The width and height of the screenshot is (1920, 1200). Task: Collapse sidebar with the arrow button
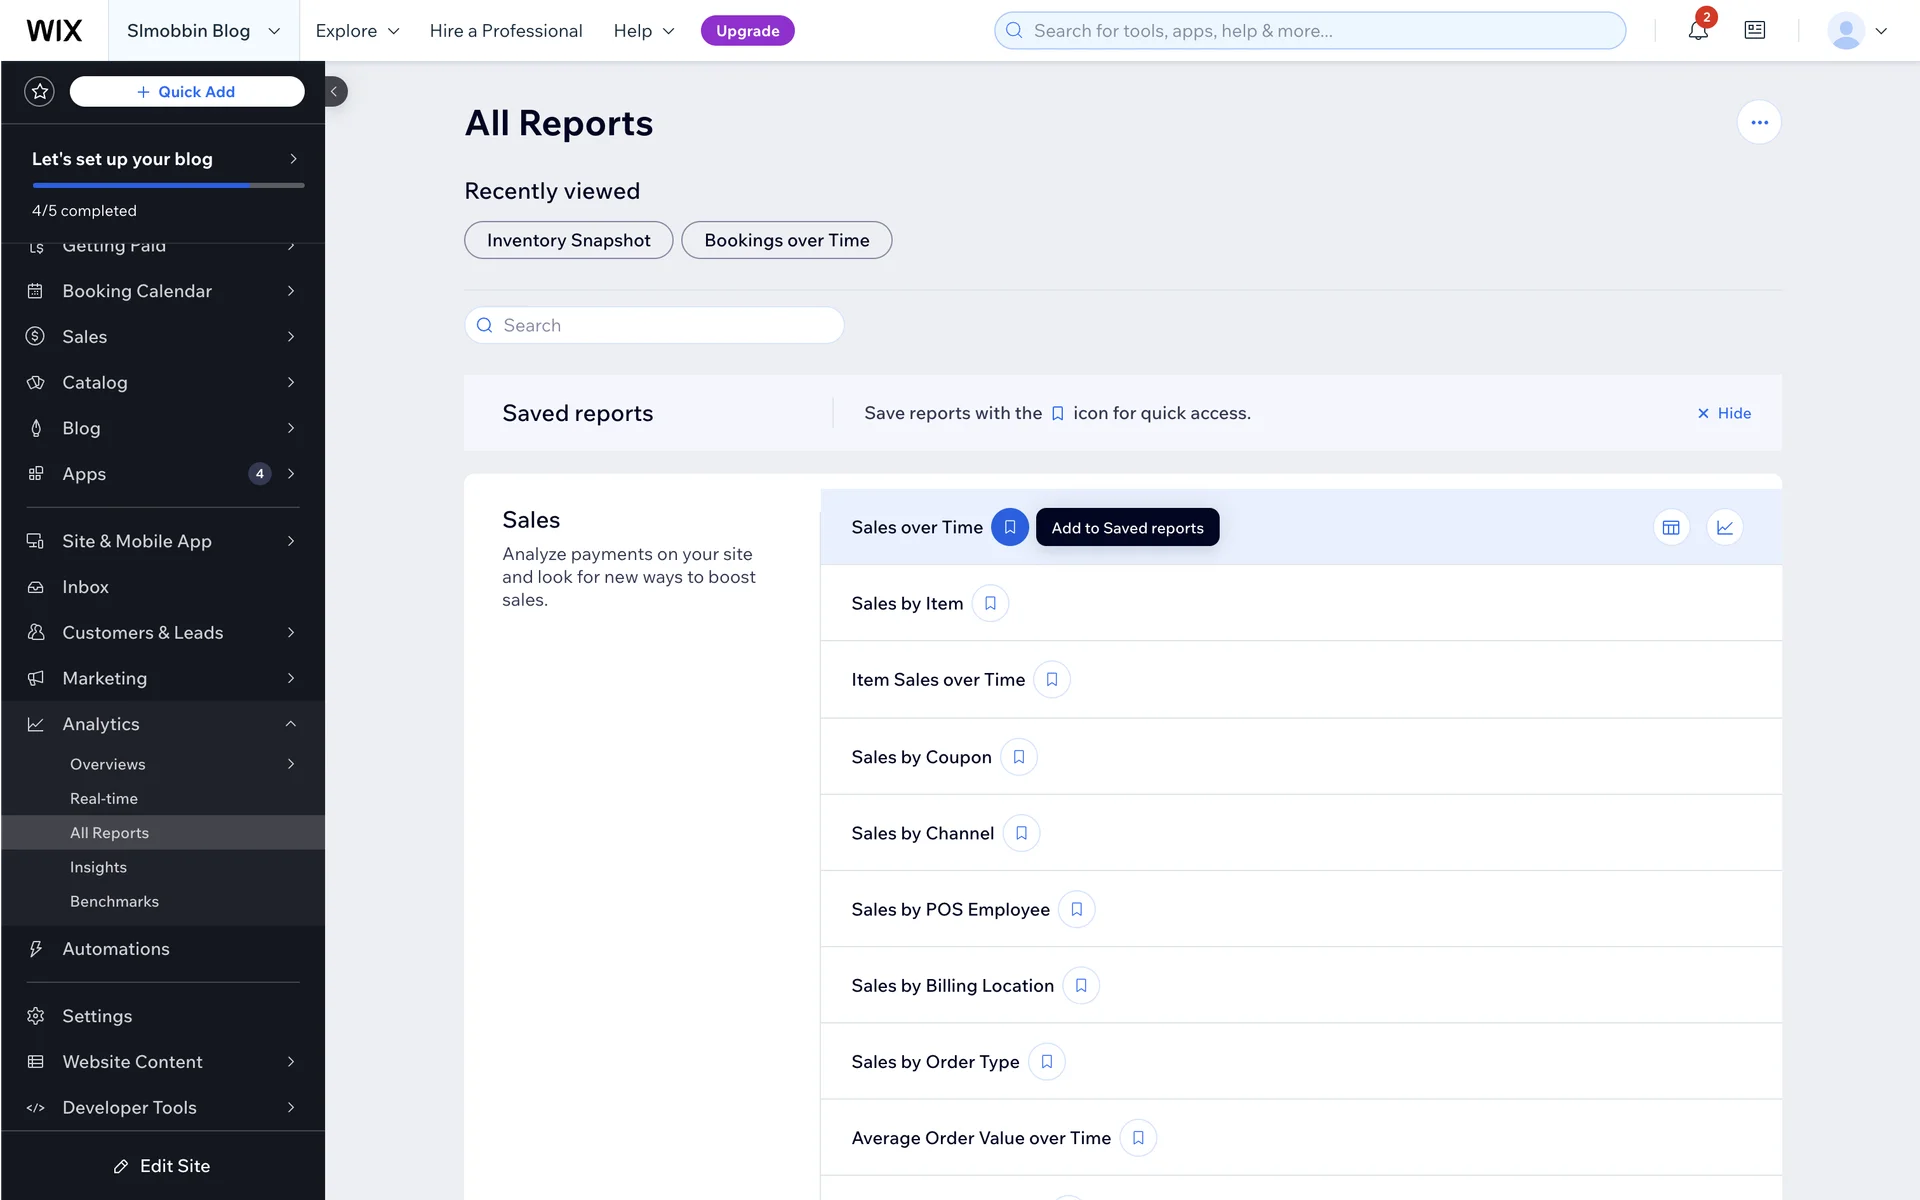(335, 92)
